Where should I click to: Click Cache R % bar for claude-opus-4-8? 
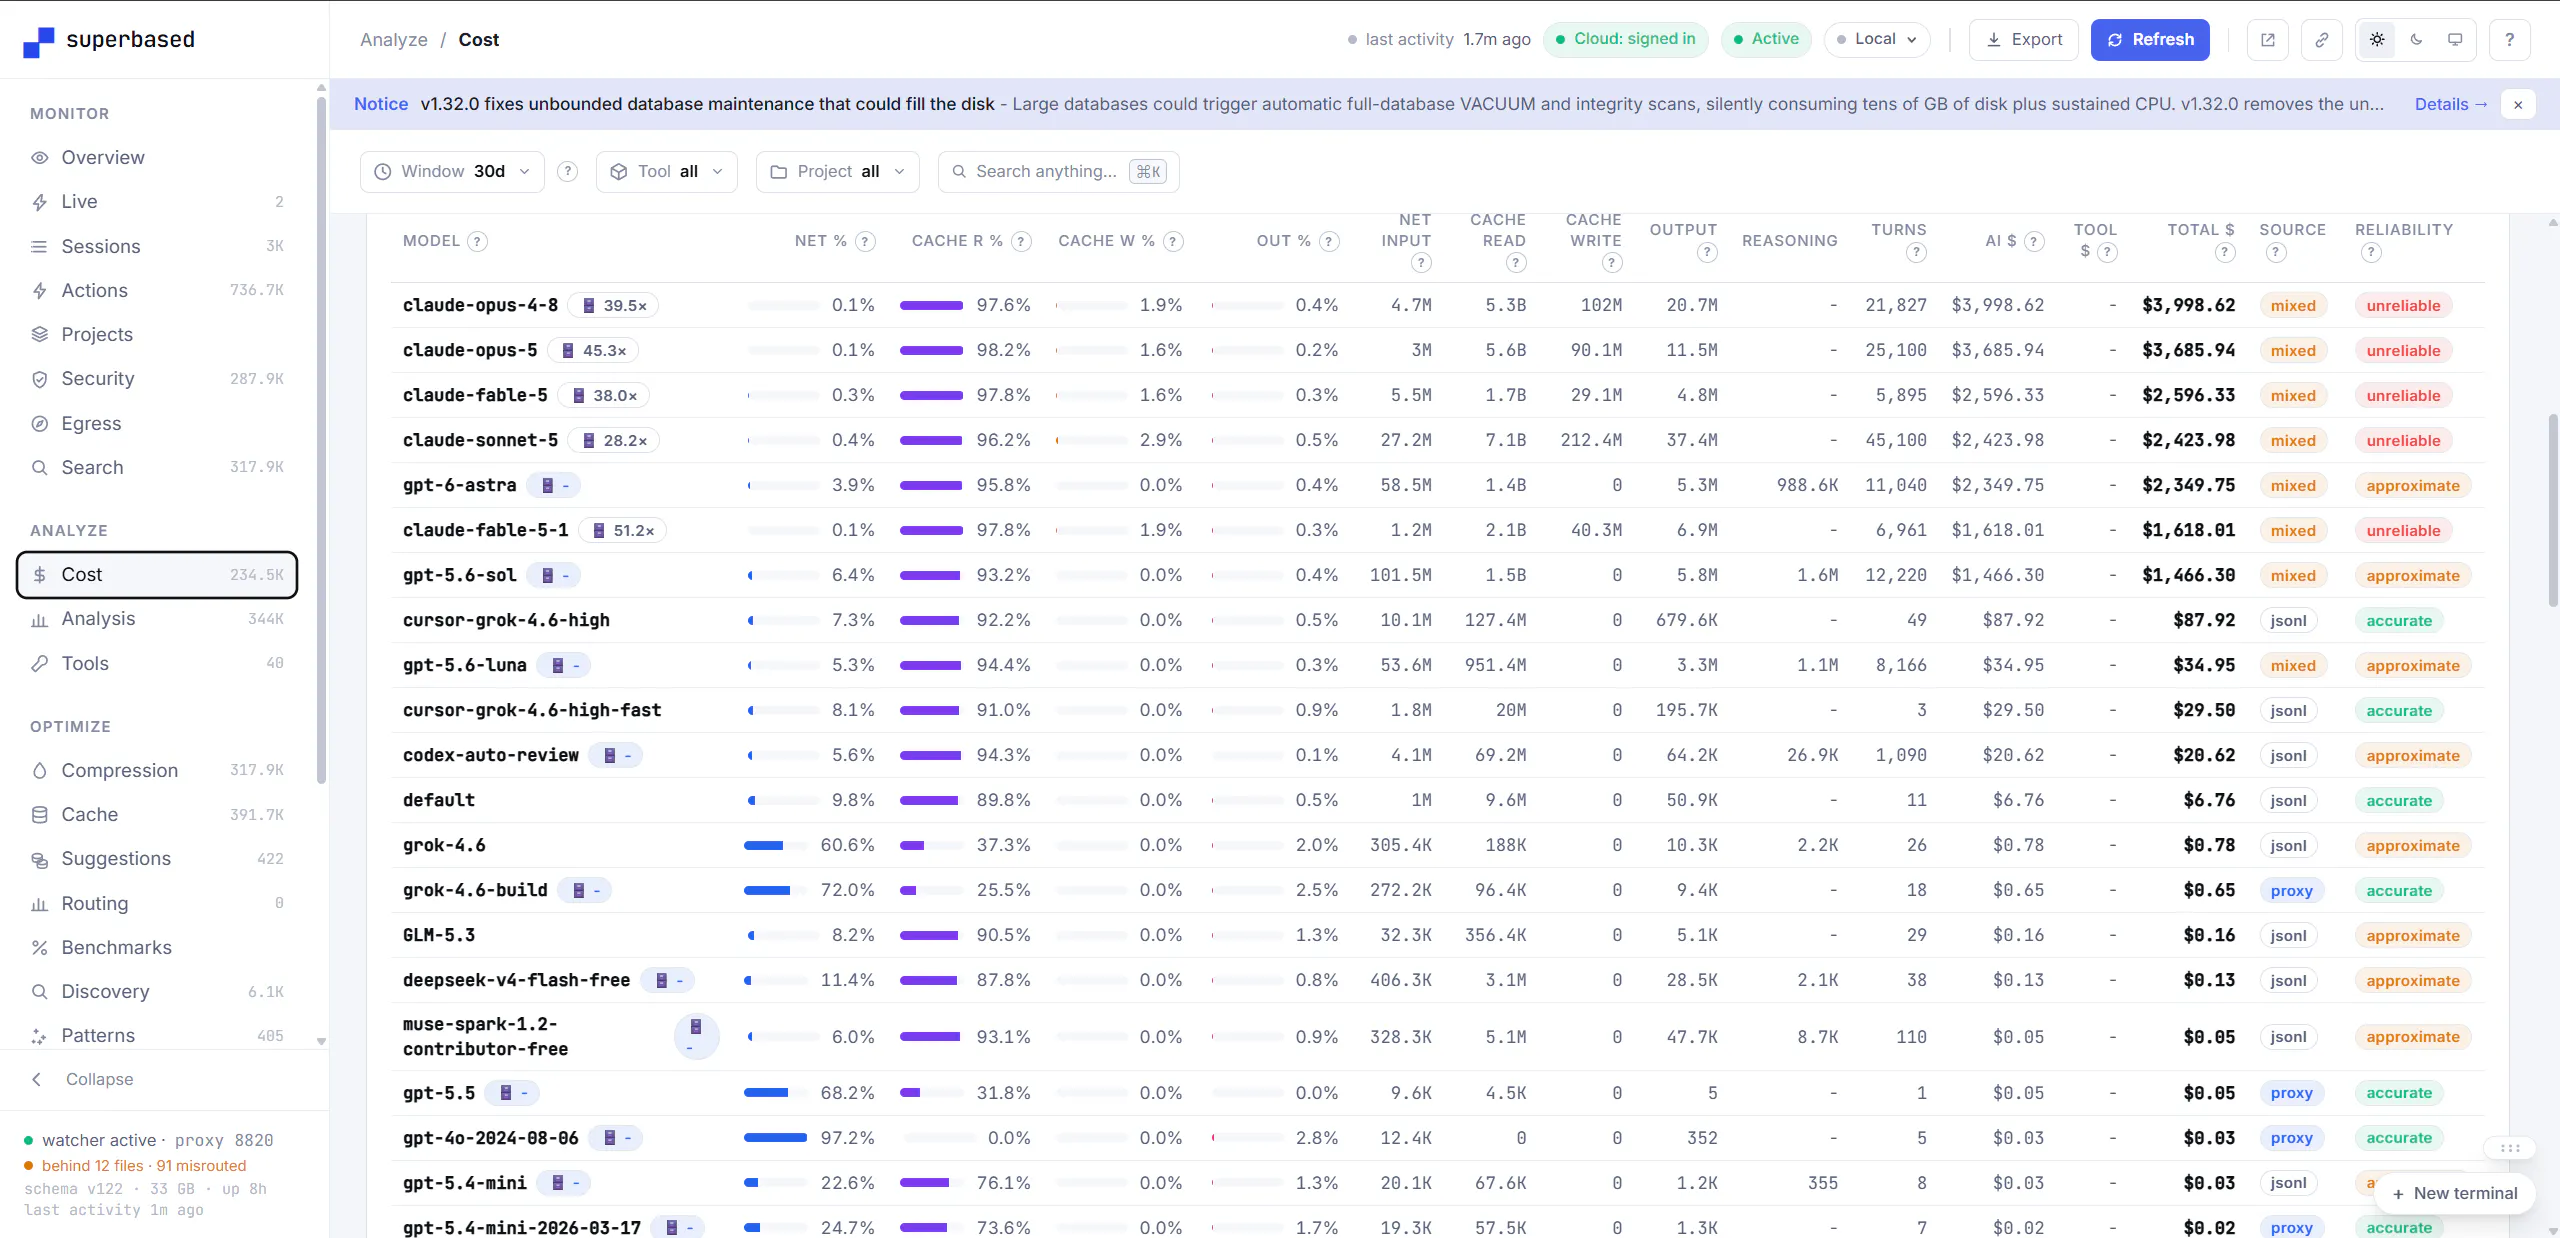[x=931, y=306]
